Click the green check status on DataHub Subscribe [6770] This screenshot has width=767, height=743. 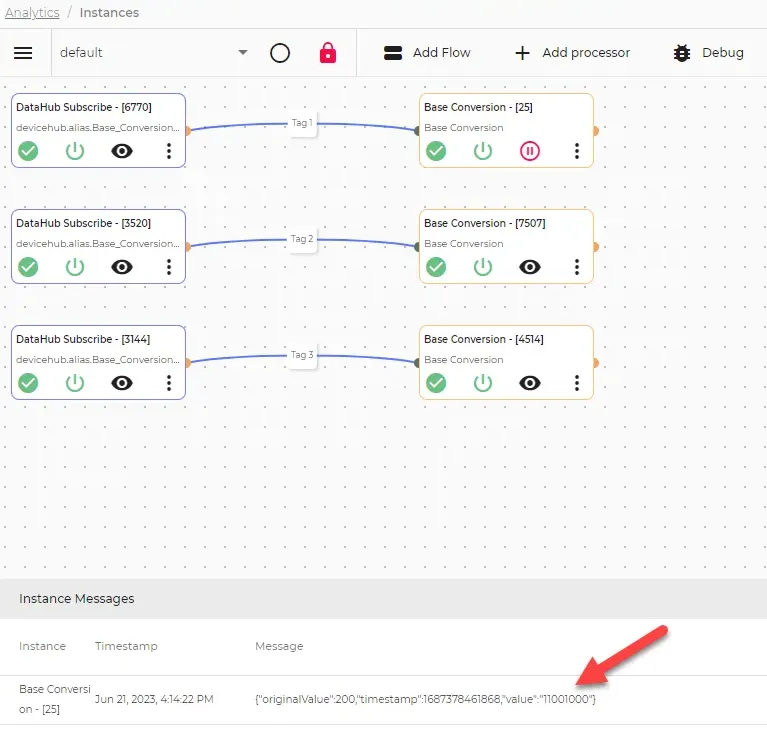pyautogui.click(x=28, y=151)
